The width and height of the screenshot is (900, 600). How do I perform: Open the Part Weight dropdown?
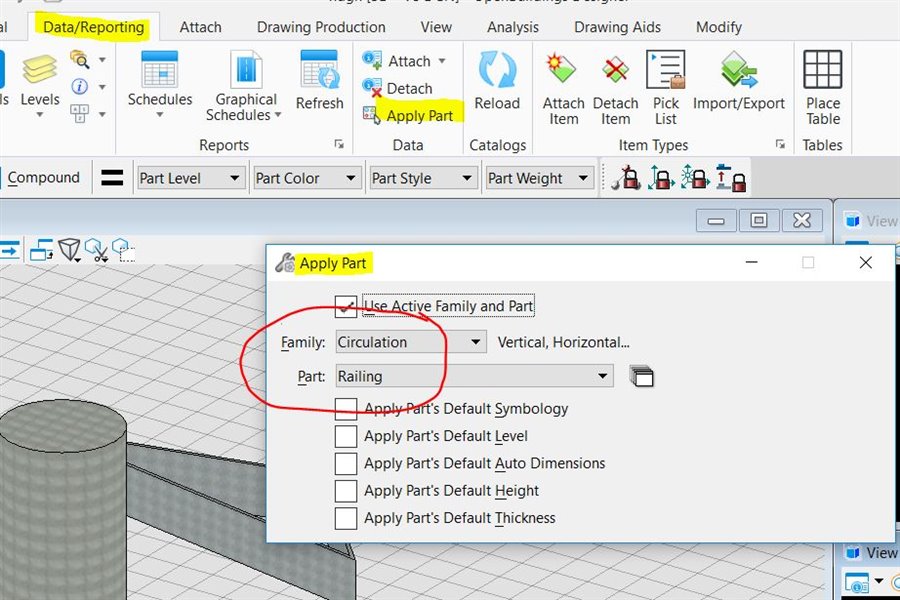click(x=539, y=178)
